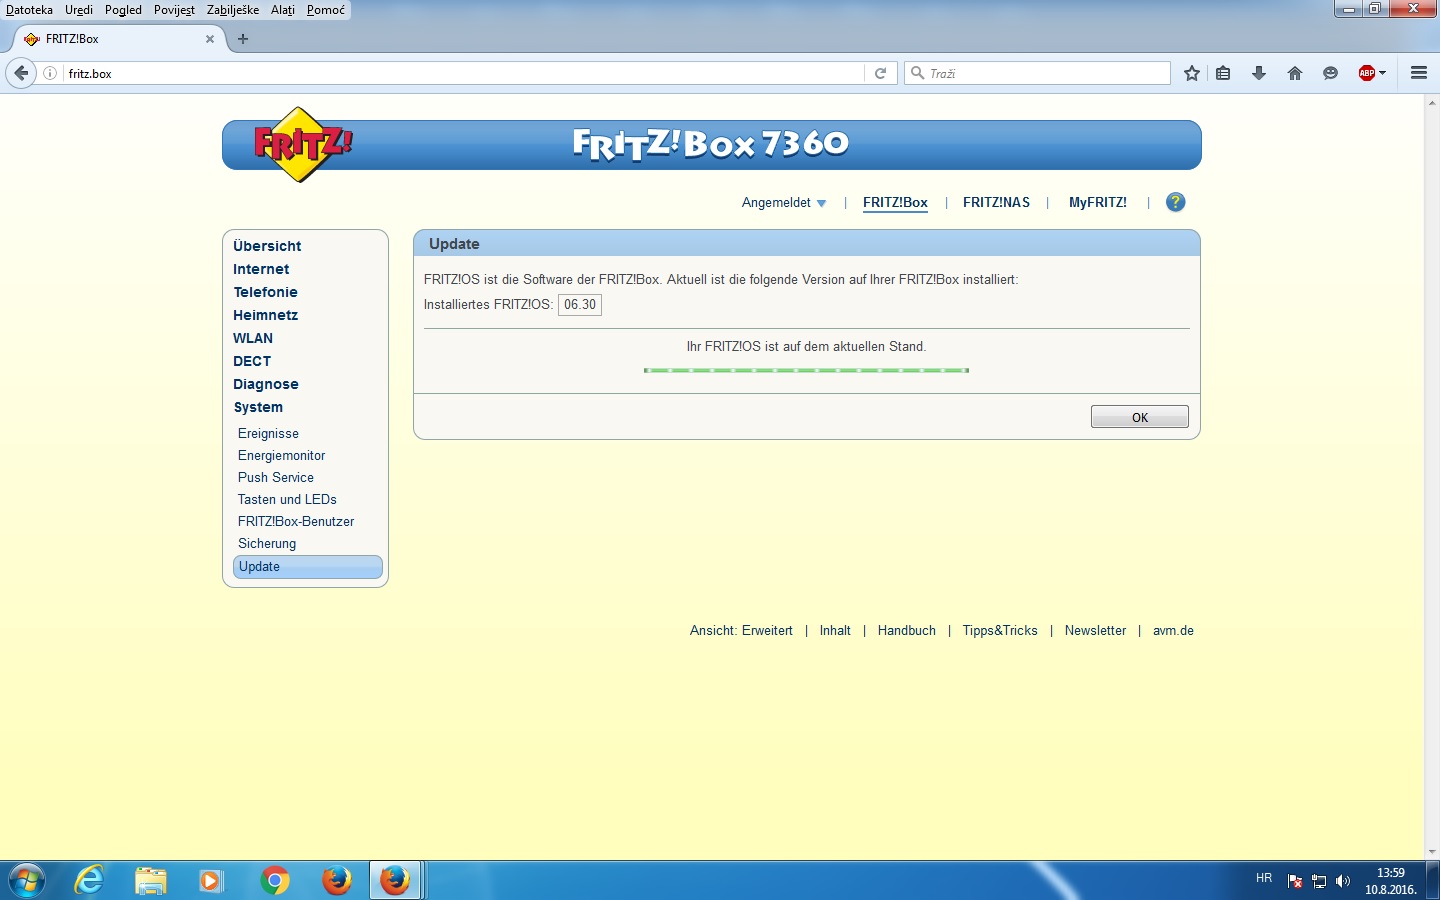
Task: Open the Adblock Plus dropdown menu
Action: pyautogui.click(x=1372, y=73)
